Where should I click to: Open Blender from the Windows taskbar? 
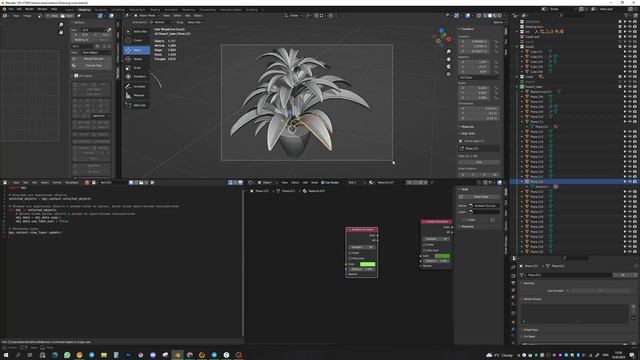click(178, 355)
